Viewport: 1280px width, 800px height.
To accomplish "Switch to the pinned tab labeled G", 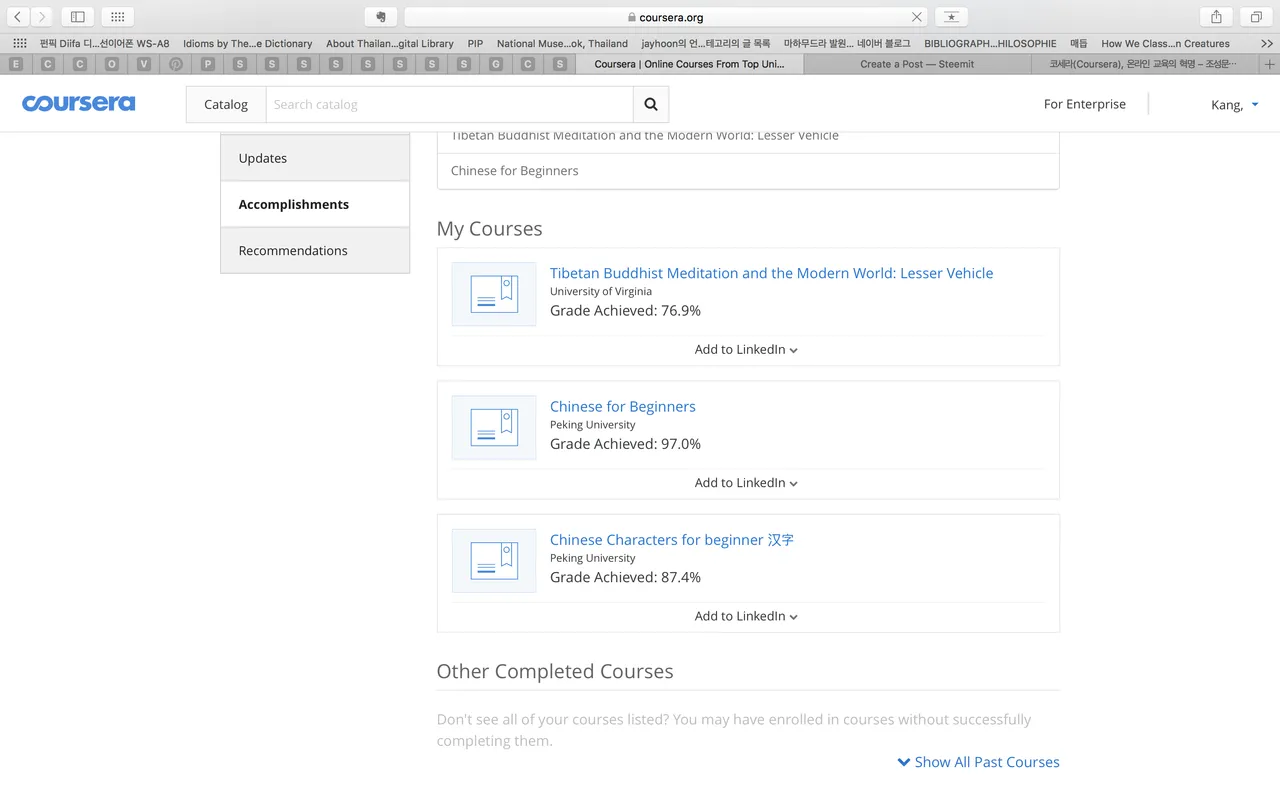I will 496,64.
